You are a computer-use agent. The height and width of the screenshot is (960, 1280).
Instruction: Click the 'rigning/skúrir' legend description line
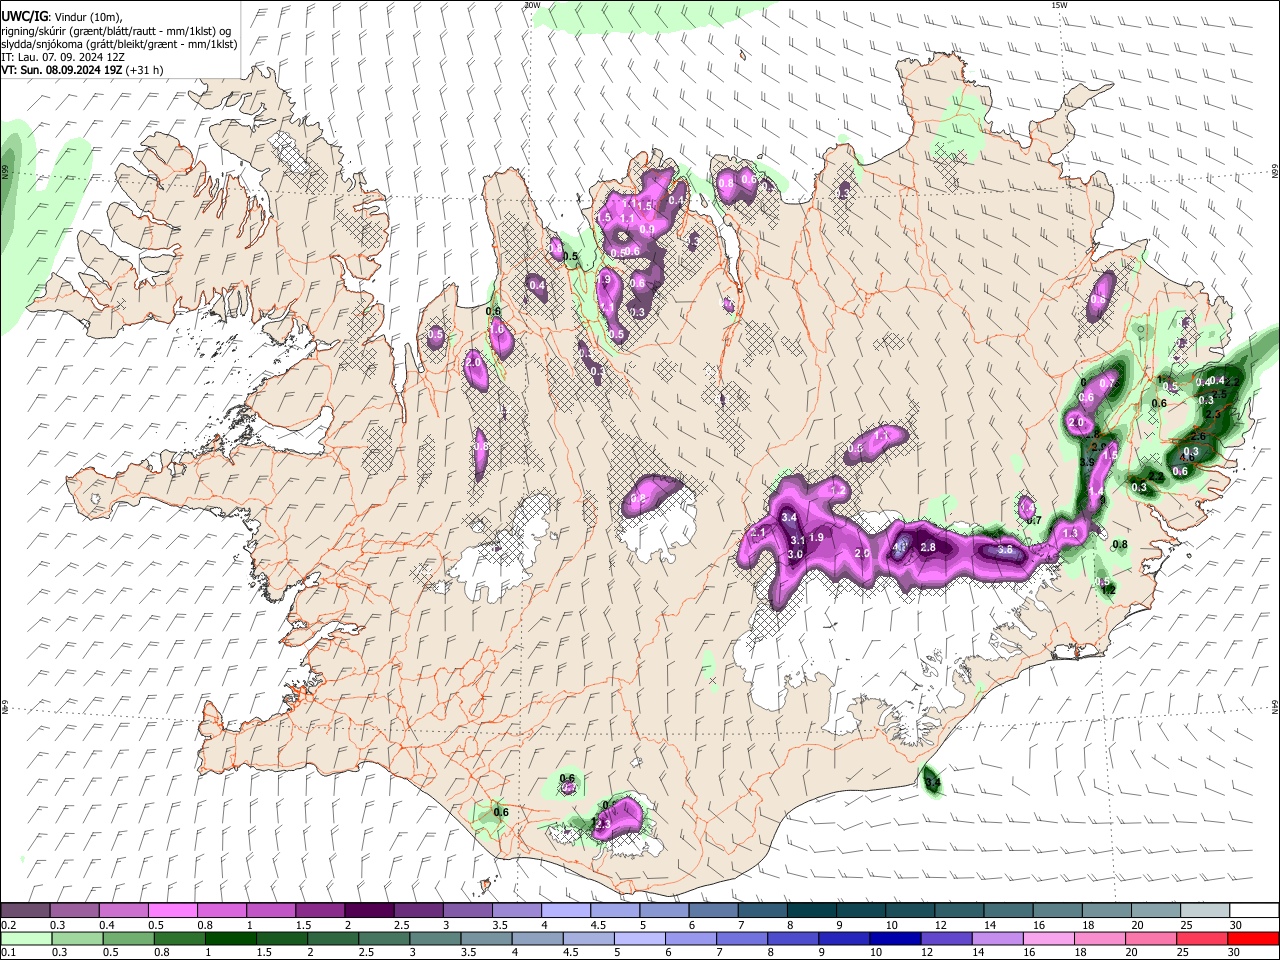coord(117,31)
